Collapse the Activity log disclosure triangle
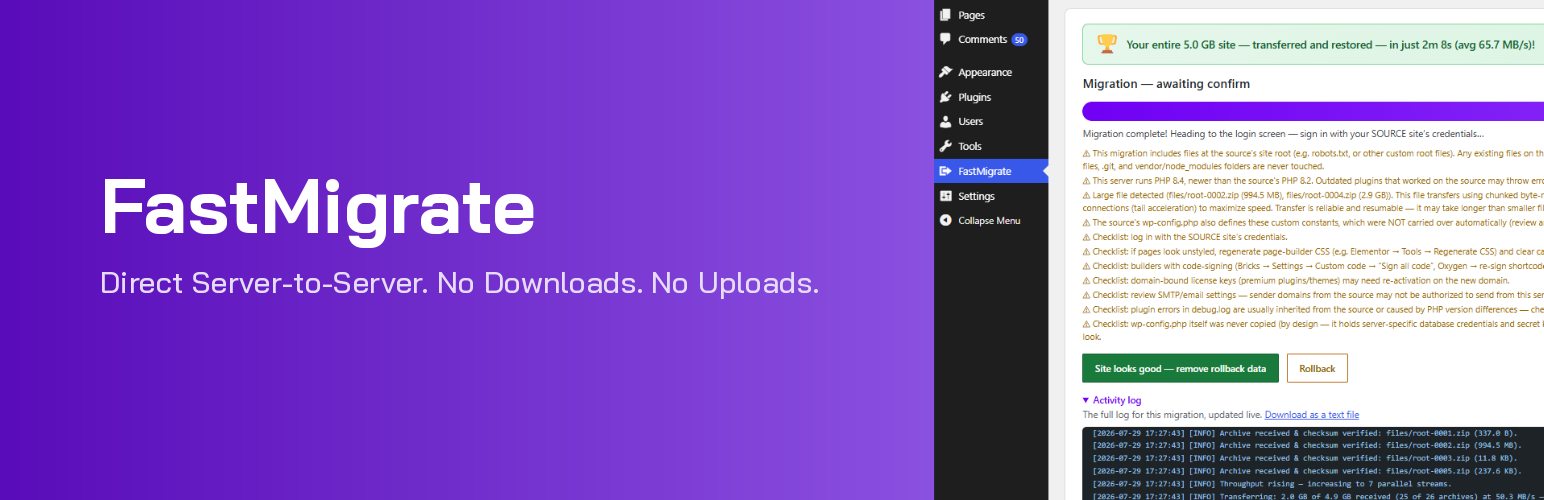1544x500 pixels. pos(1086,400)
